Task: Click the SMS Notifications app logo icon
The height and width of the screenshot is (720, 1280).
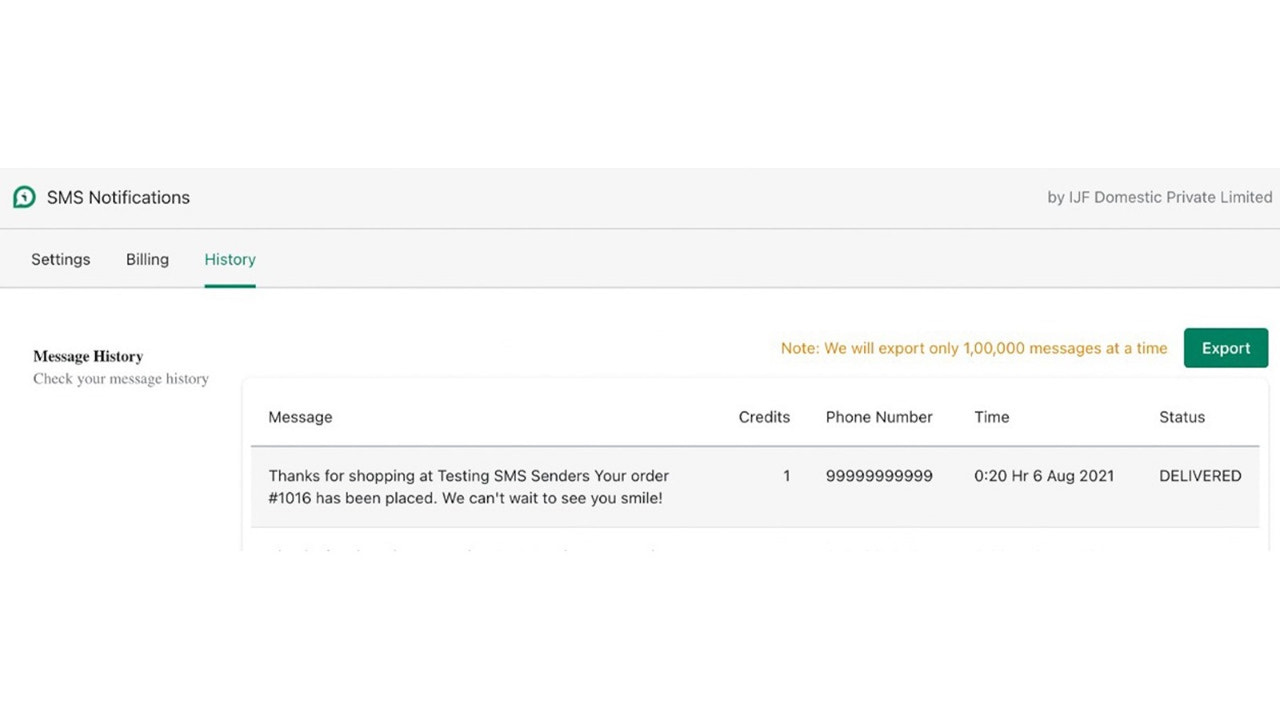Action: (24, 197)
